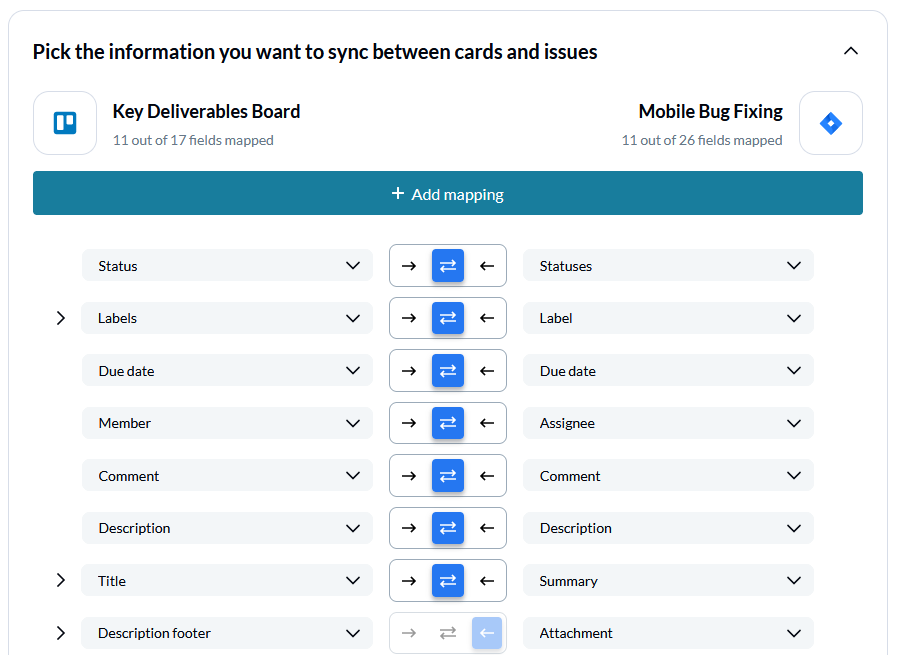
Task: Click '11 out of 26 fields mapped' text
Action: point(702,140)
